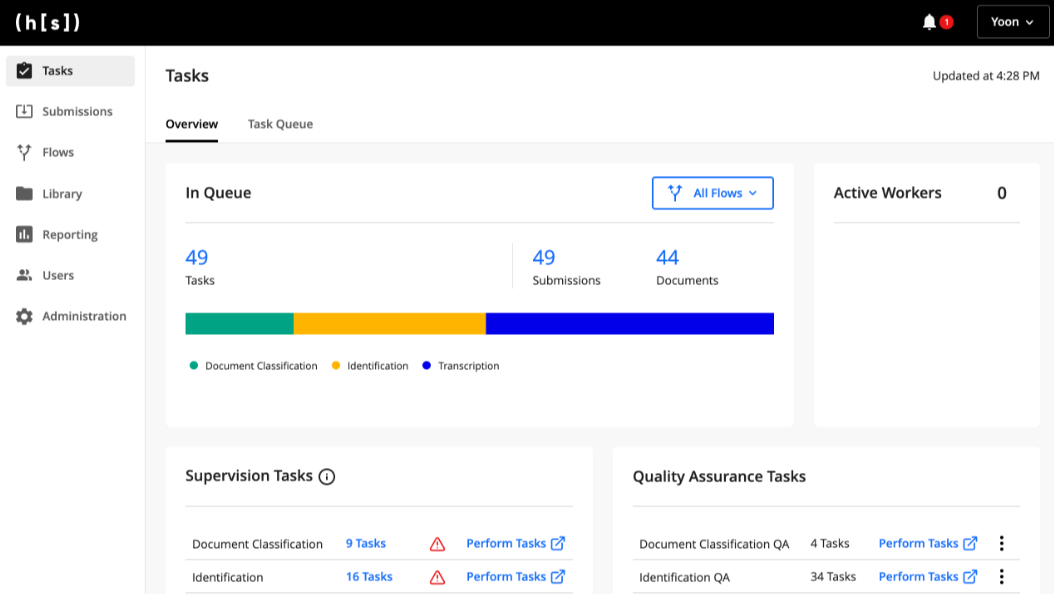This screenshot has height=594, width=1054.
Task: Click the Transcription legend label
Action: (469, 366)
